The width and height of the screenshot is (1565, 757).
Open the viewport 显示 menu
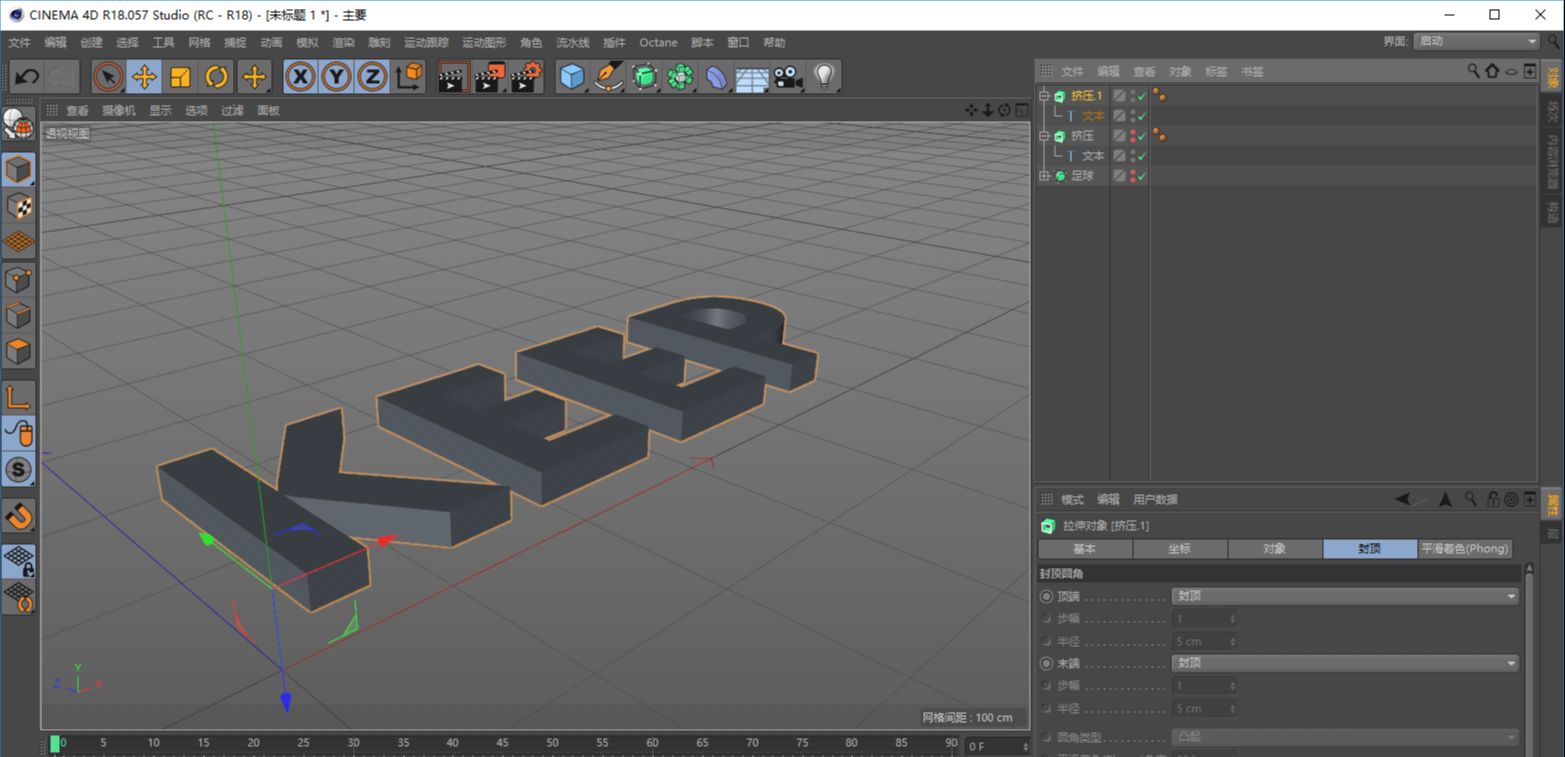pos(160,110)
